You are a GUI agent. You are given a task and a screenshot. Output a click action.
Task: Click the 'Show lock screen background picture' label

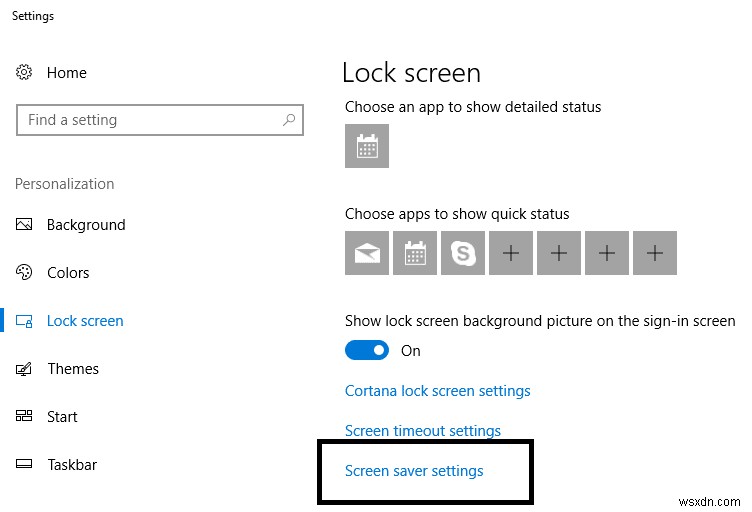[540, 321]
